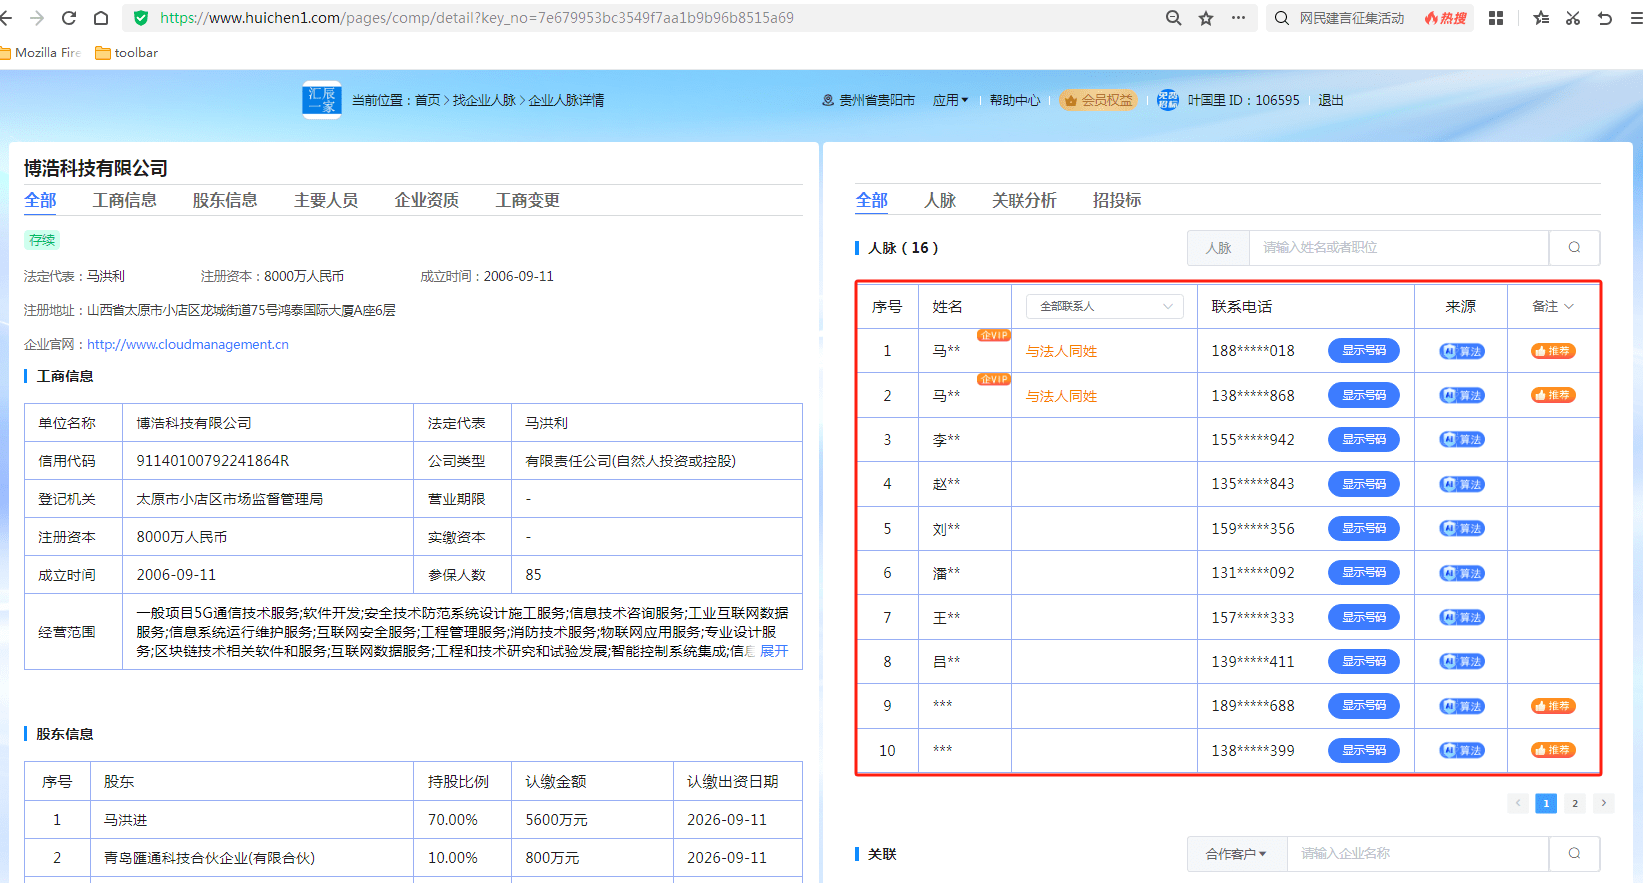Click the undo arrow icon in toolbar

[x=1605, y=18]
